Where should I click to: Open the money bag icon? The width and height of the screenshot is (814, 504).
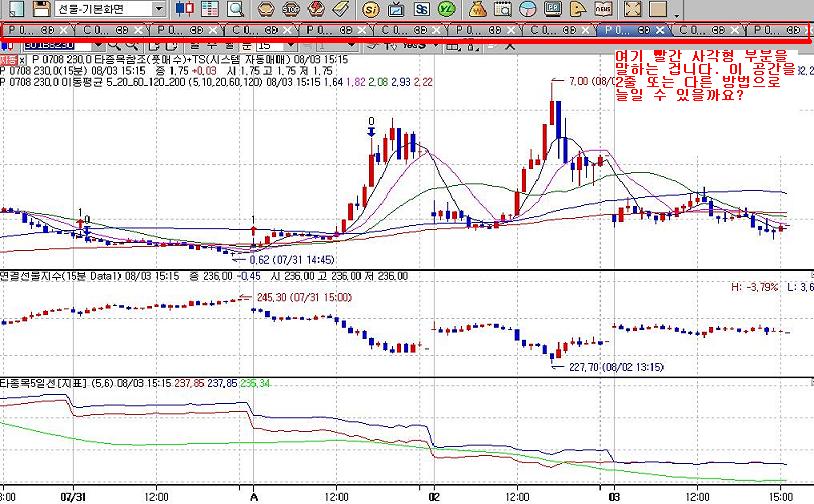(476, 9)
